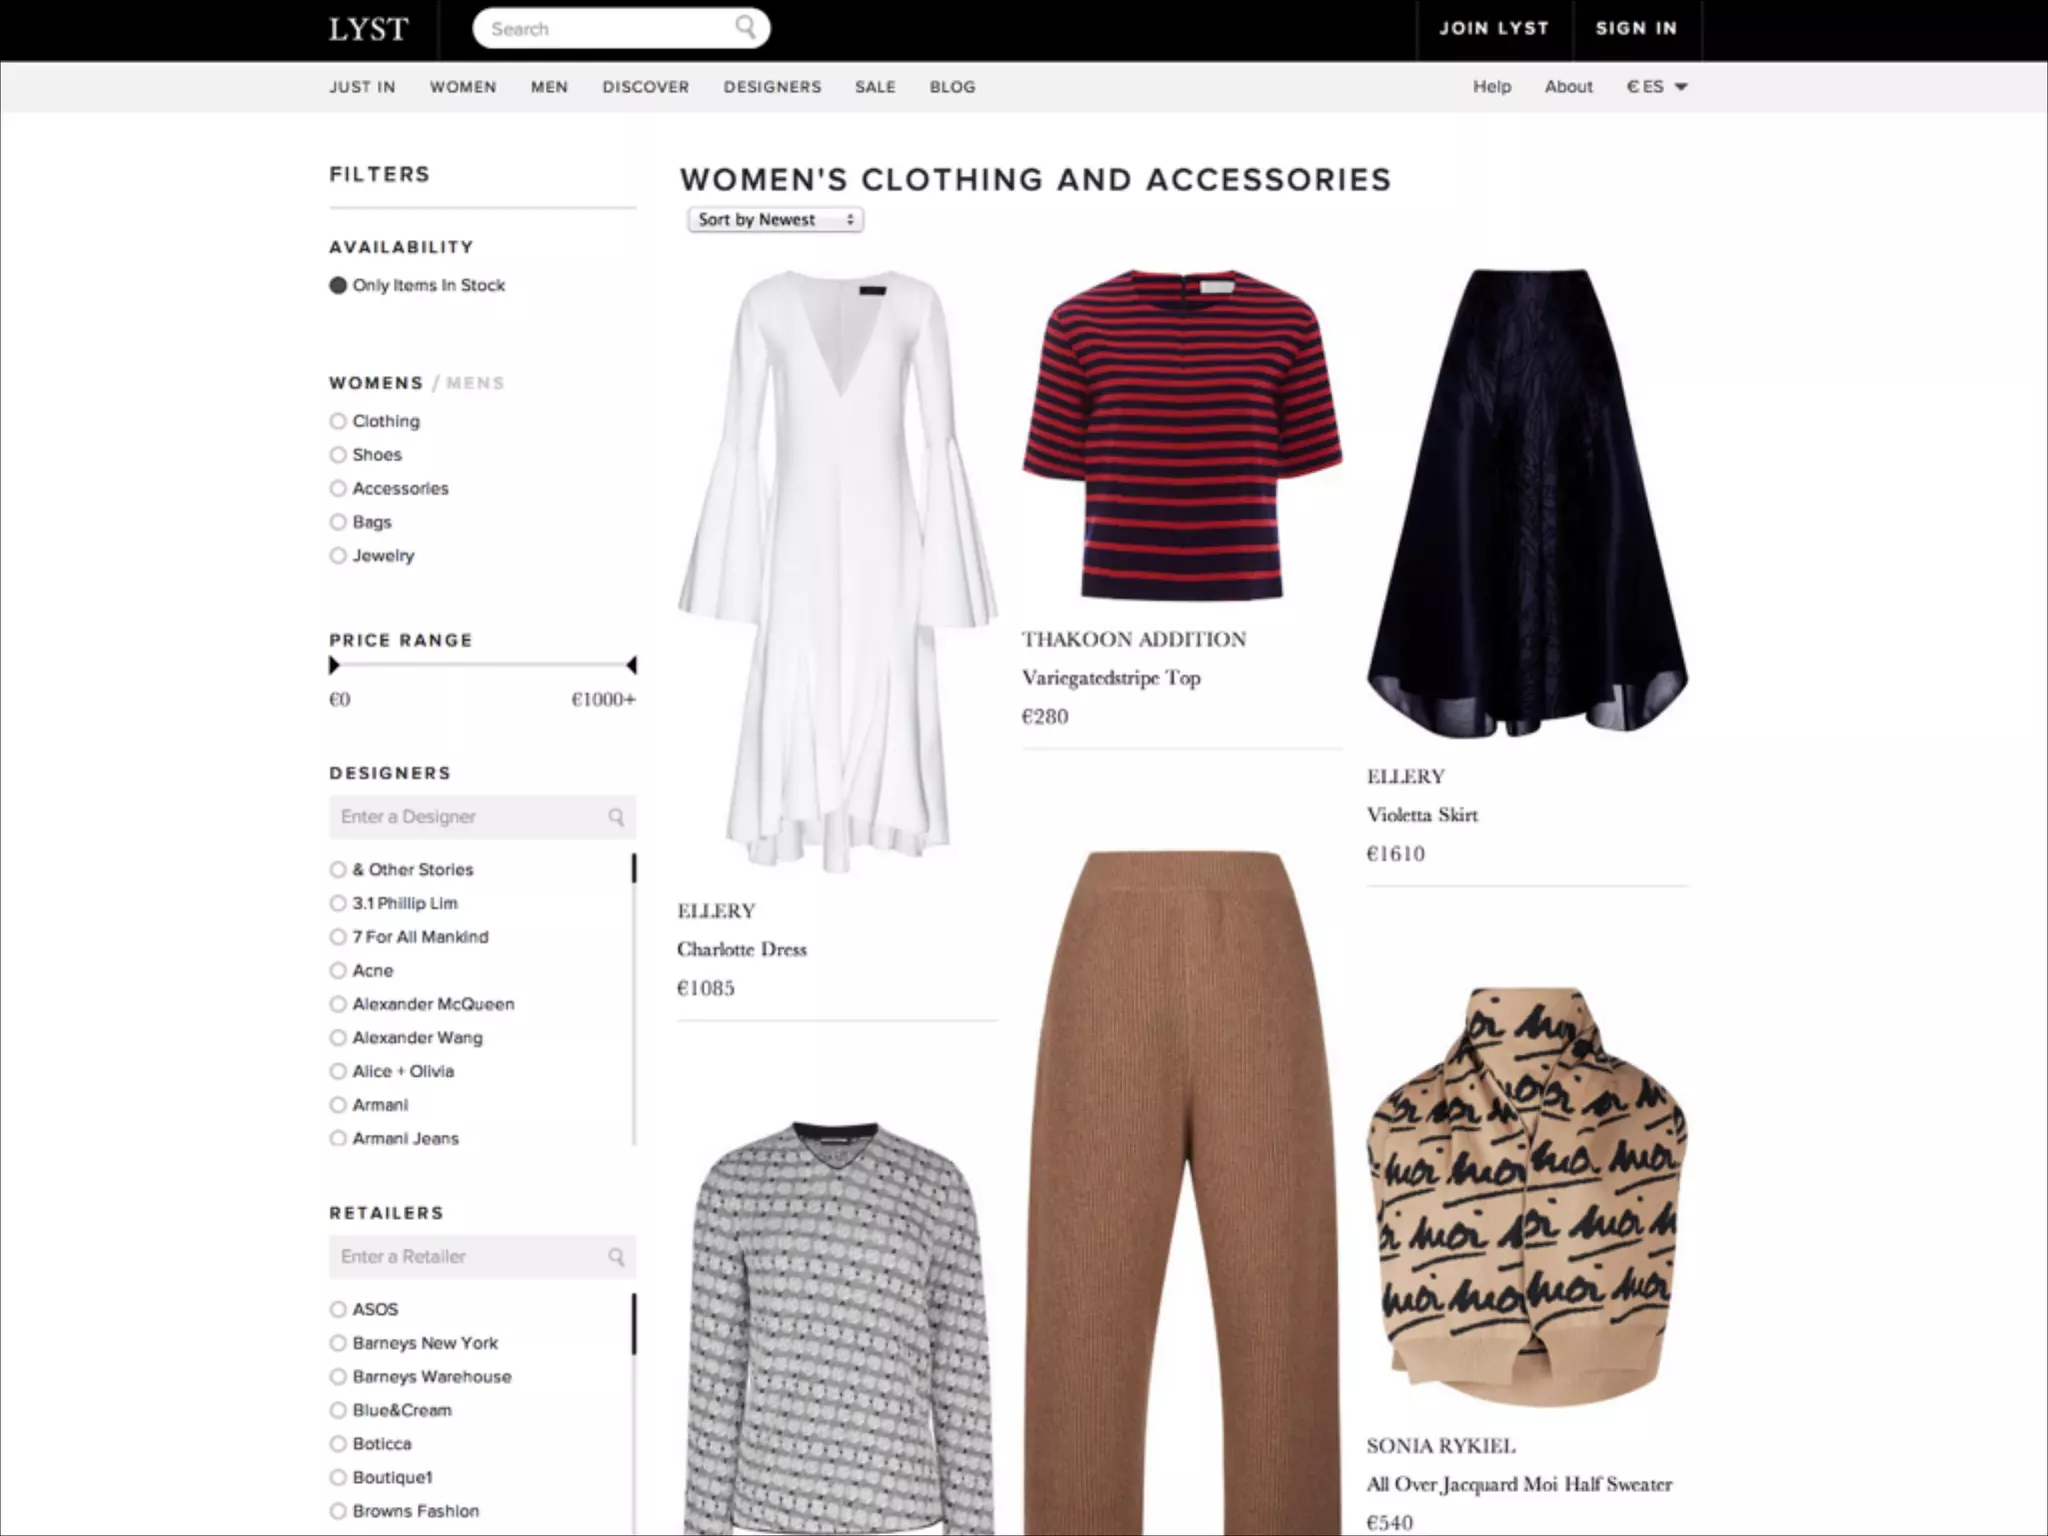Viewport: 2048px width, 1536px height.
Task: Click the search magnifier icon in header
Action: 746,27
